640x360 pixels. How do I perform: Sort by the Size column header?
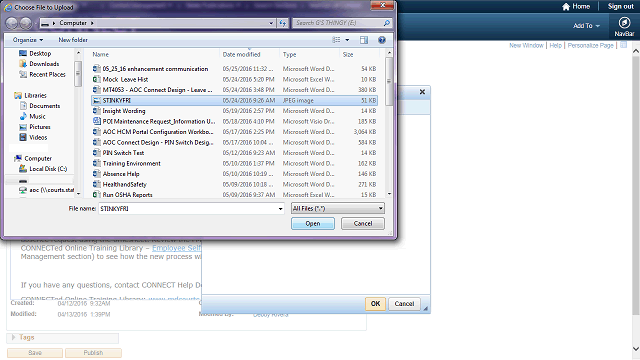(348, 55)
